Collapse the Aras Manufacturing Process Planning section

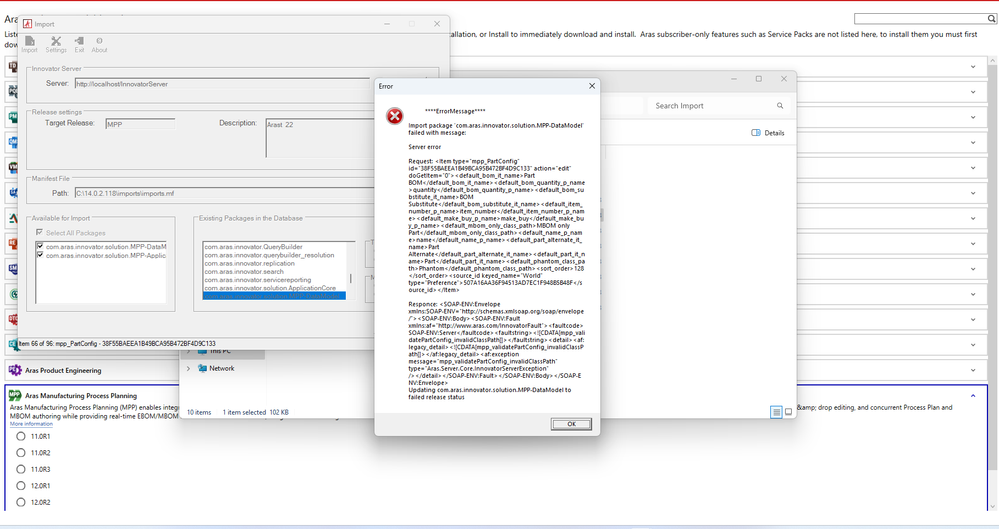tap(974, 396)
